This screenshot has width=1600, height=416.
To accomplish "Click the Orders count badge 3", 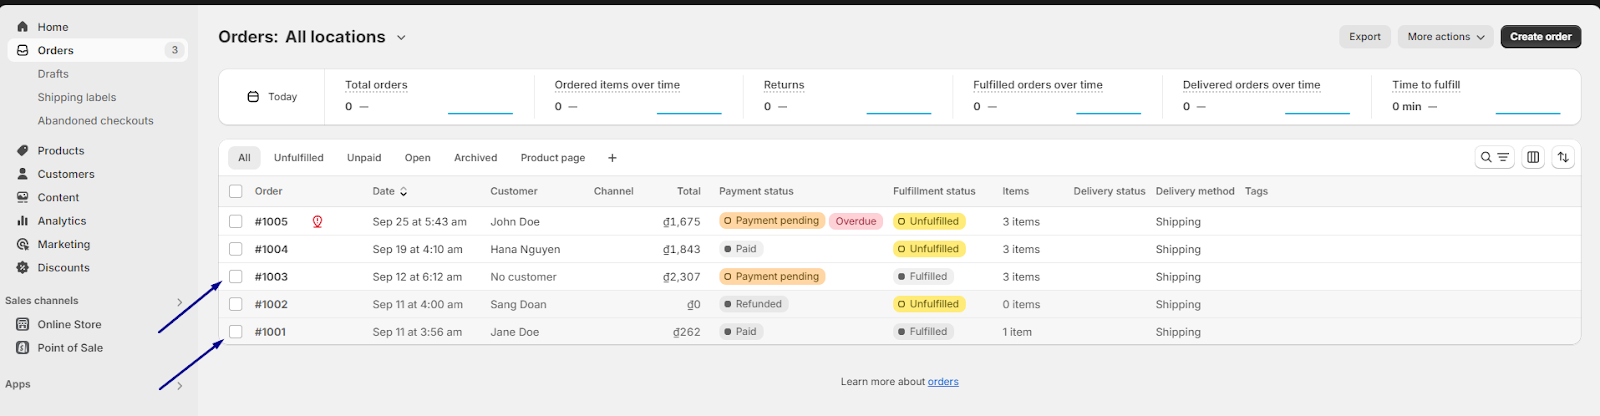I will click(x=175, y=50).
